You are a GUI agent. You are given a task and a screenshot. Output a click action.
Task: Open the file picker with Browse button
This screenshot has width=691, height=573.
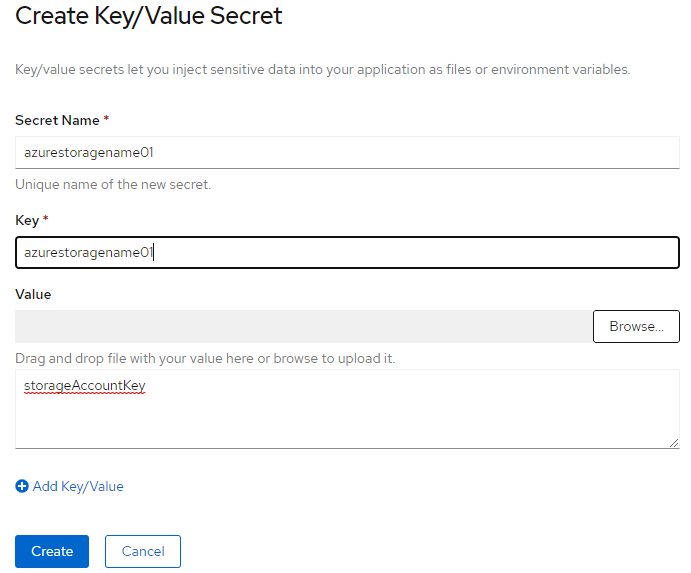[636, 326]
